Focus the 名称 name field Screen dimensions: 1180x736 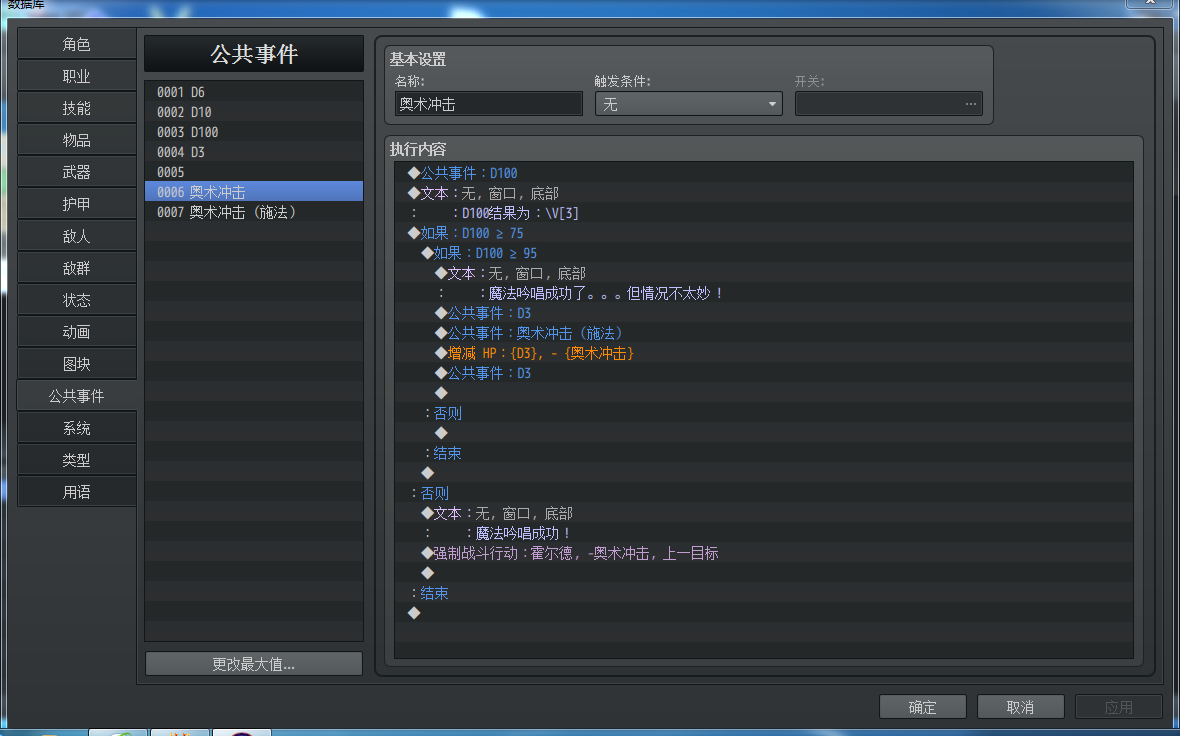tap(488, 104)
